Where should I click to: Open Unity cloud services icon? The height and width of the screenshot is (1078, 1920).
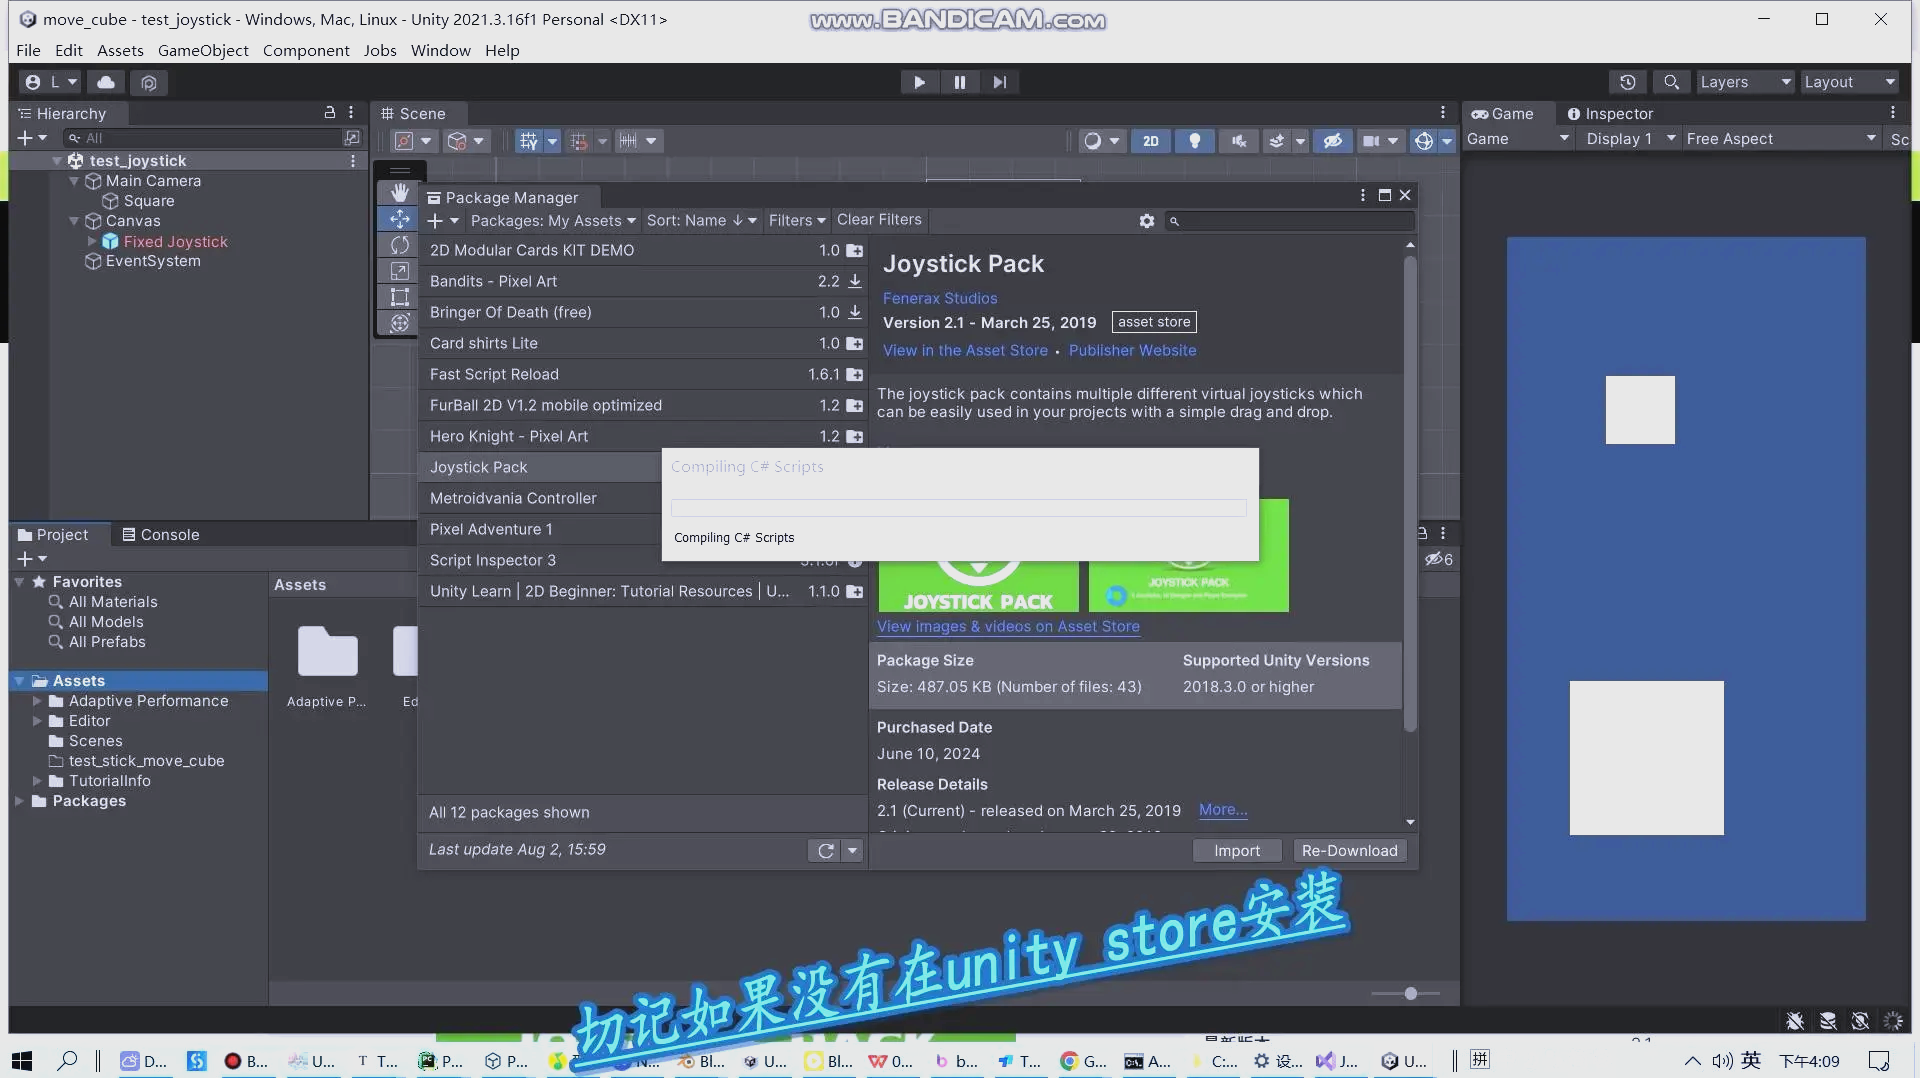[x=105, y=82]
